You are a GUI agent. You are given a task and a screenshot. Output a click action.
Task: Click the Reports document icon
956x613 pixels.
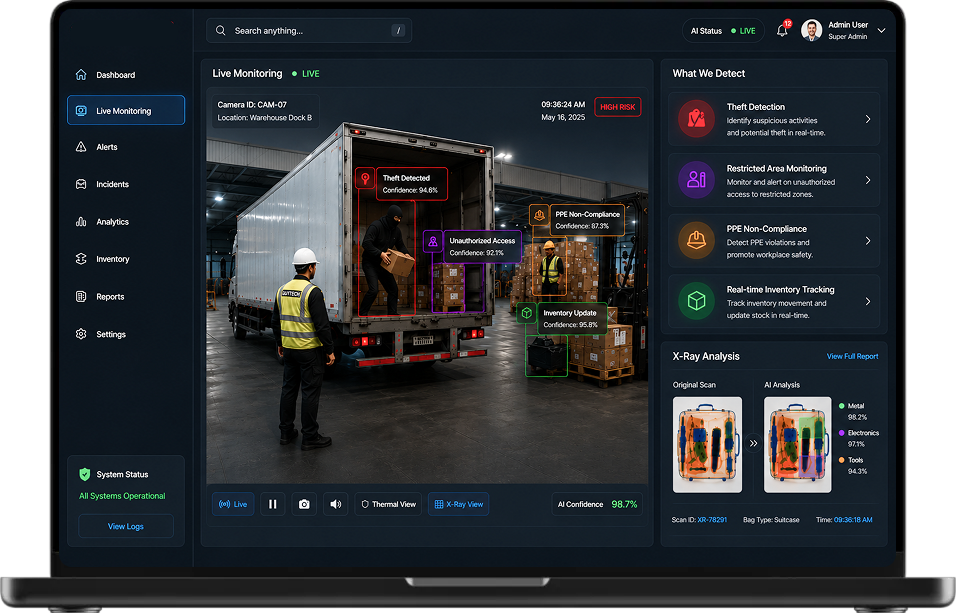81,296
